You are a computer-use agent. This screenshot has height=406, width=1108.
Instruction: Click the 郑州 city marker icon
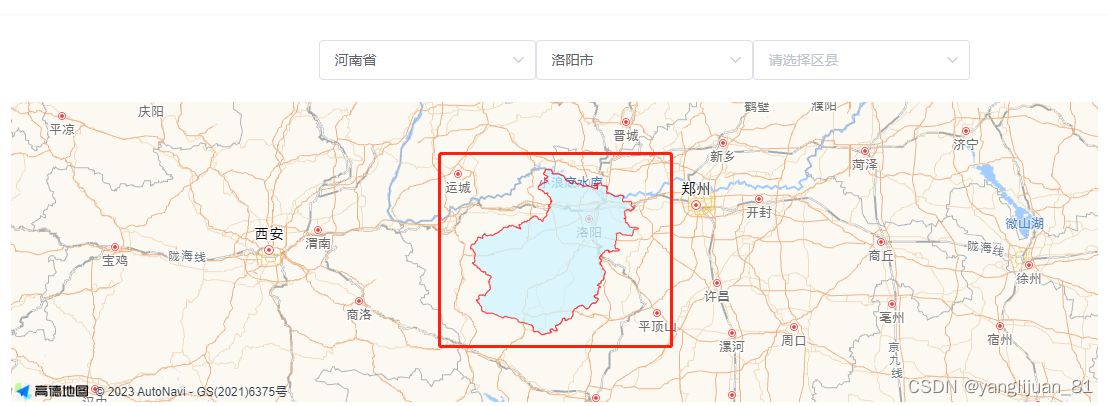pyautogui.click(x=696, y=205)
